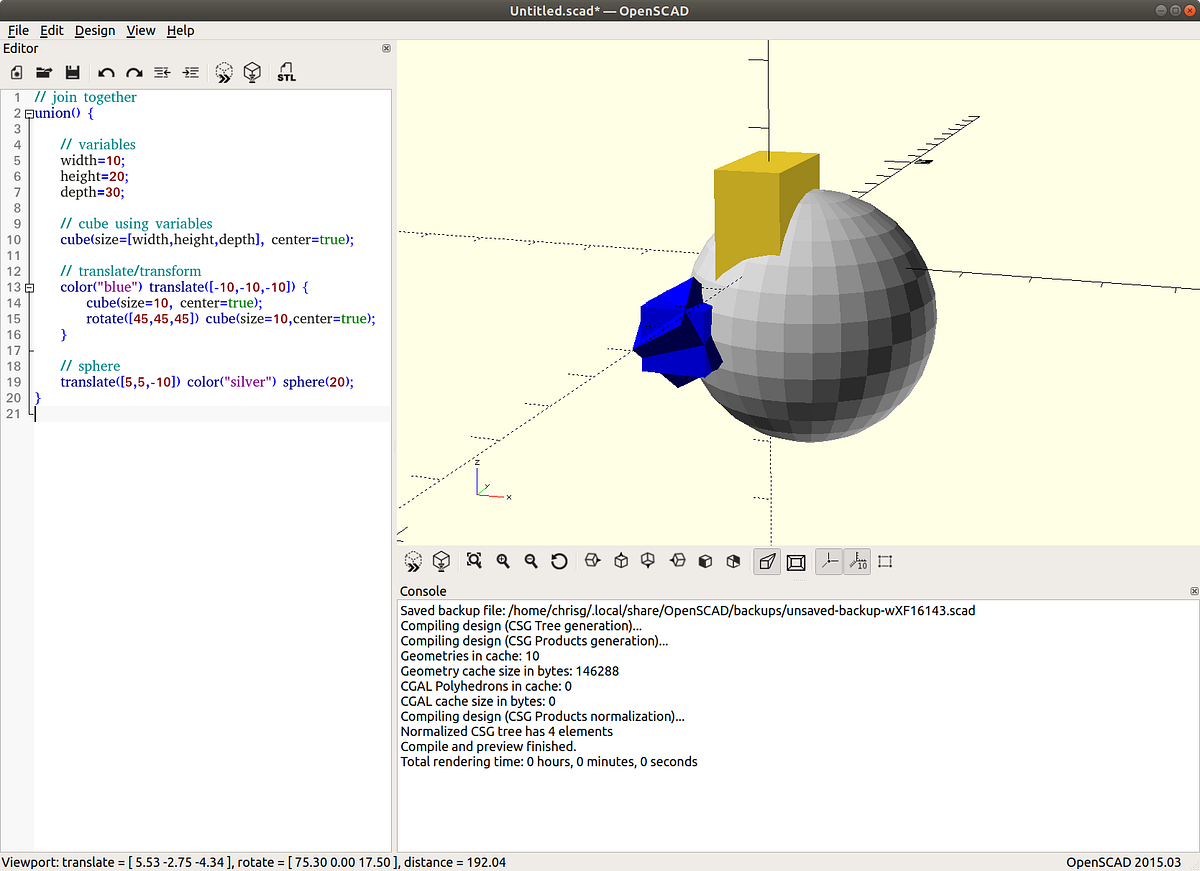Reset the view with the circular arrow icon
The height and width of the screenshot is (871, 1200).
[x=559, y=561]
